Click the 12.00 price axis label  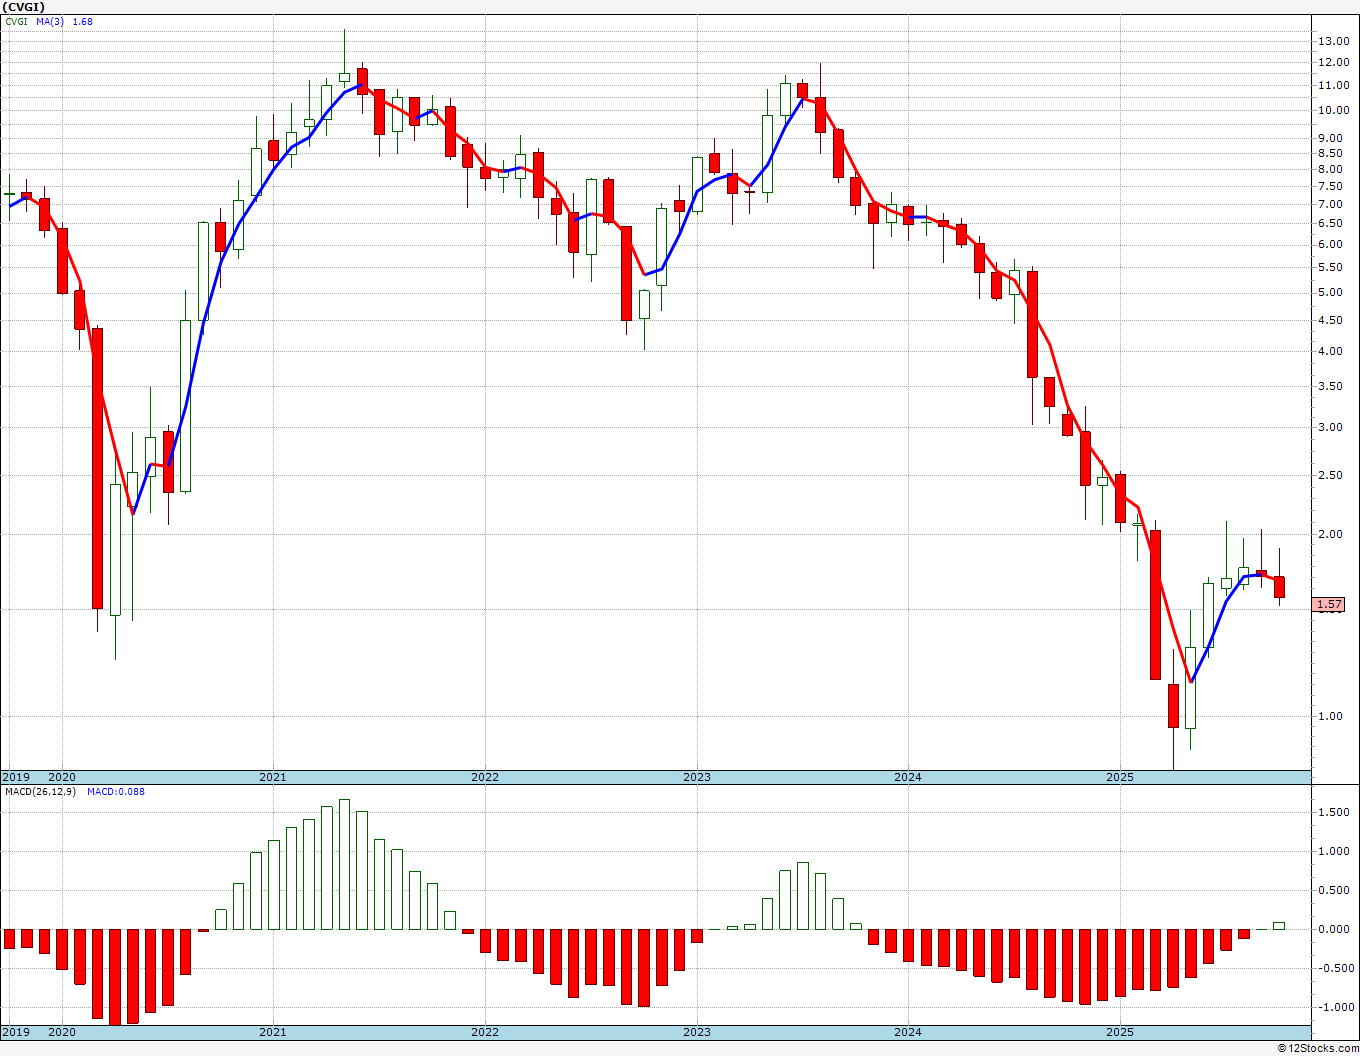click(x=1334, y=62)
